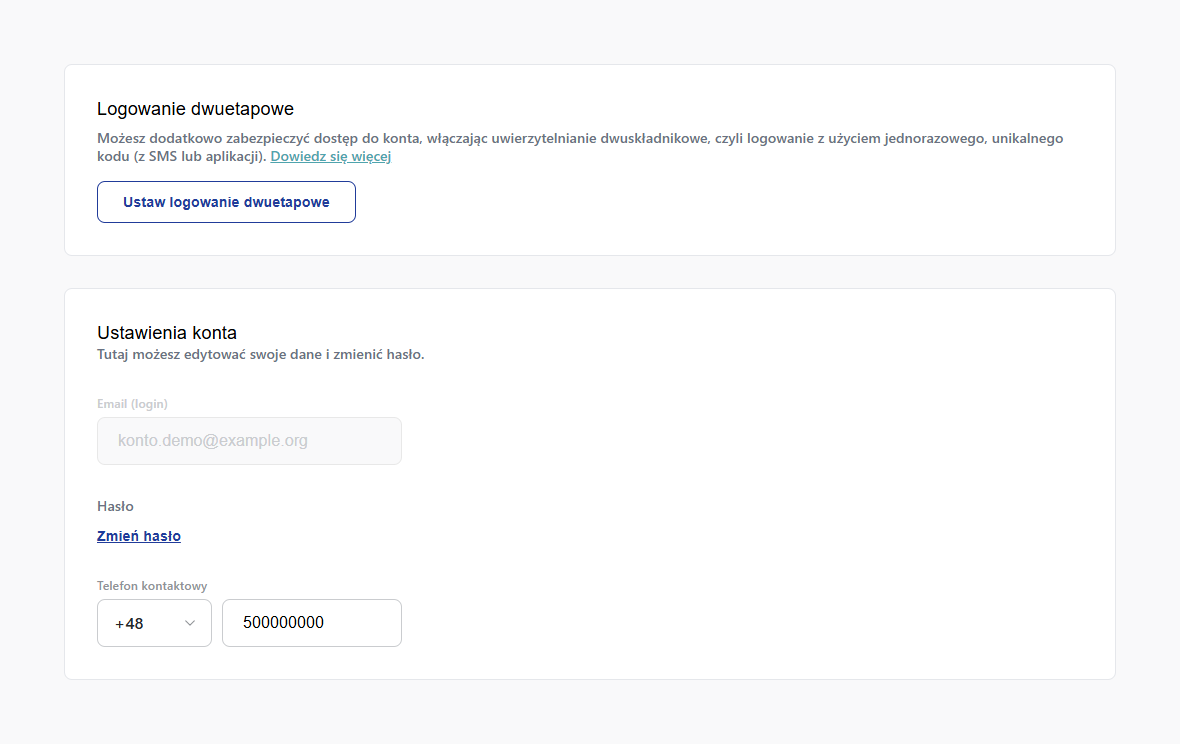Expand the +48 country code dropdown
Image resolution: width=1180 pixels, height=744 pixels.
tap(154, 623)
